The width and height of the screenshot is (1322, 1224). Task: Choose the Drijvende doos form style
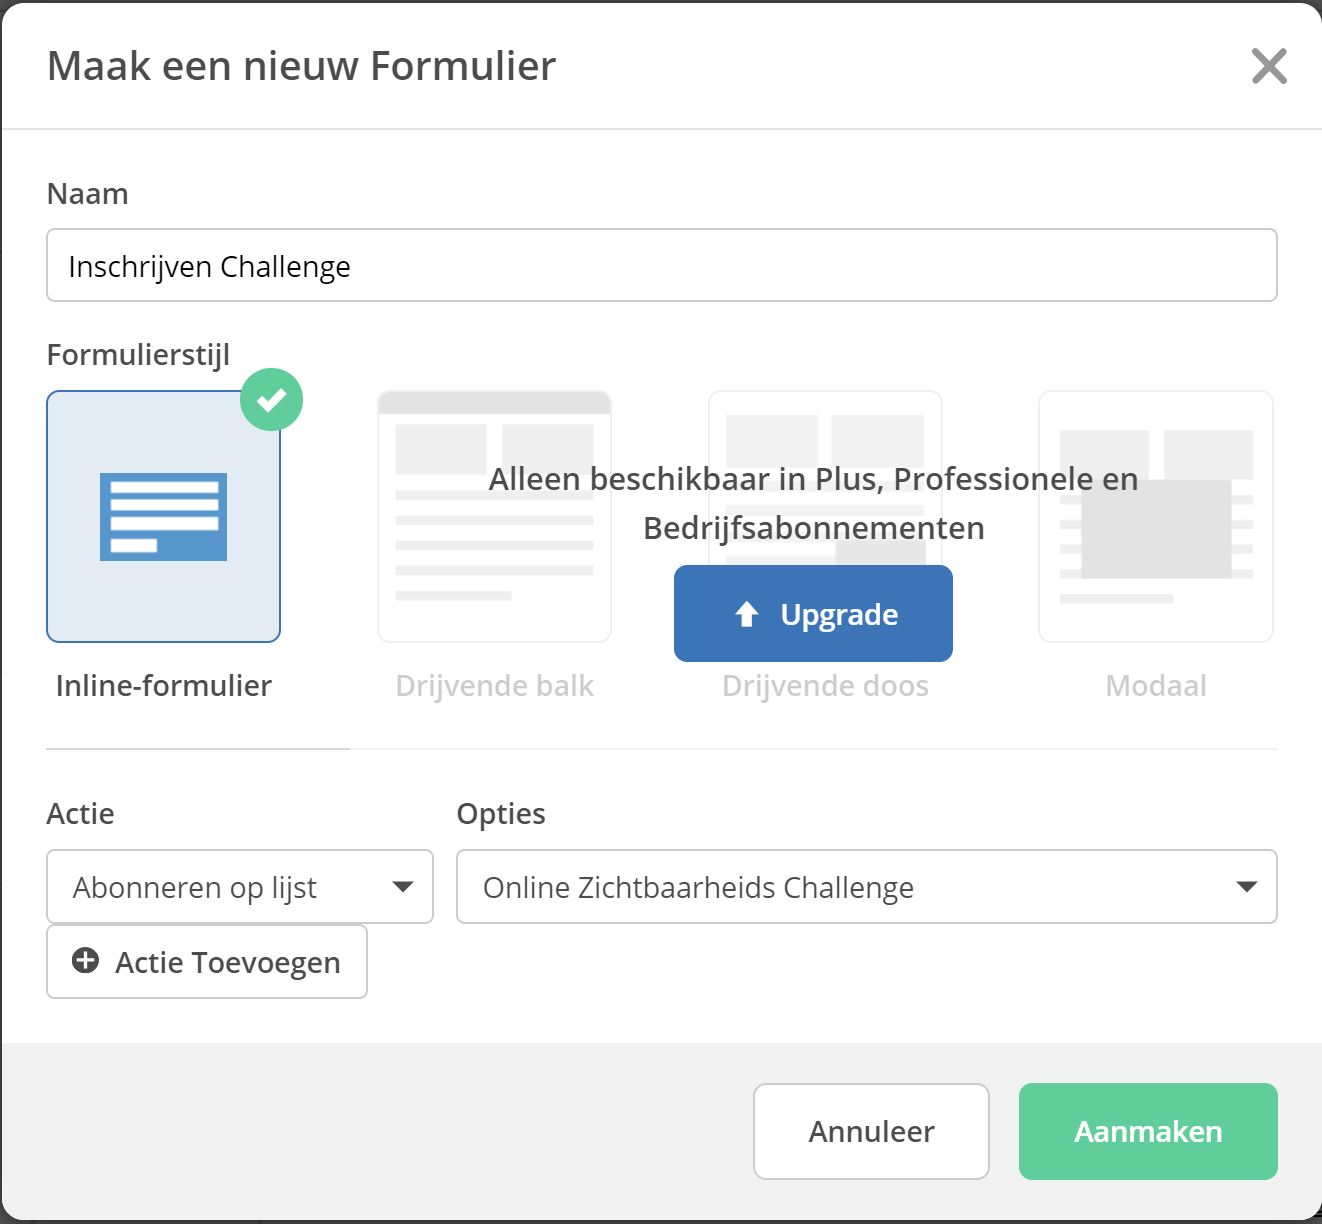(x=825, y=516)
